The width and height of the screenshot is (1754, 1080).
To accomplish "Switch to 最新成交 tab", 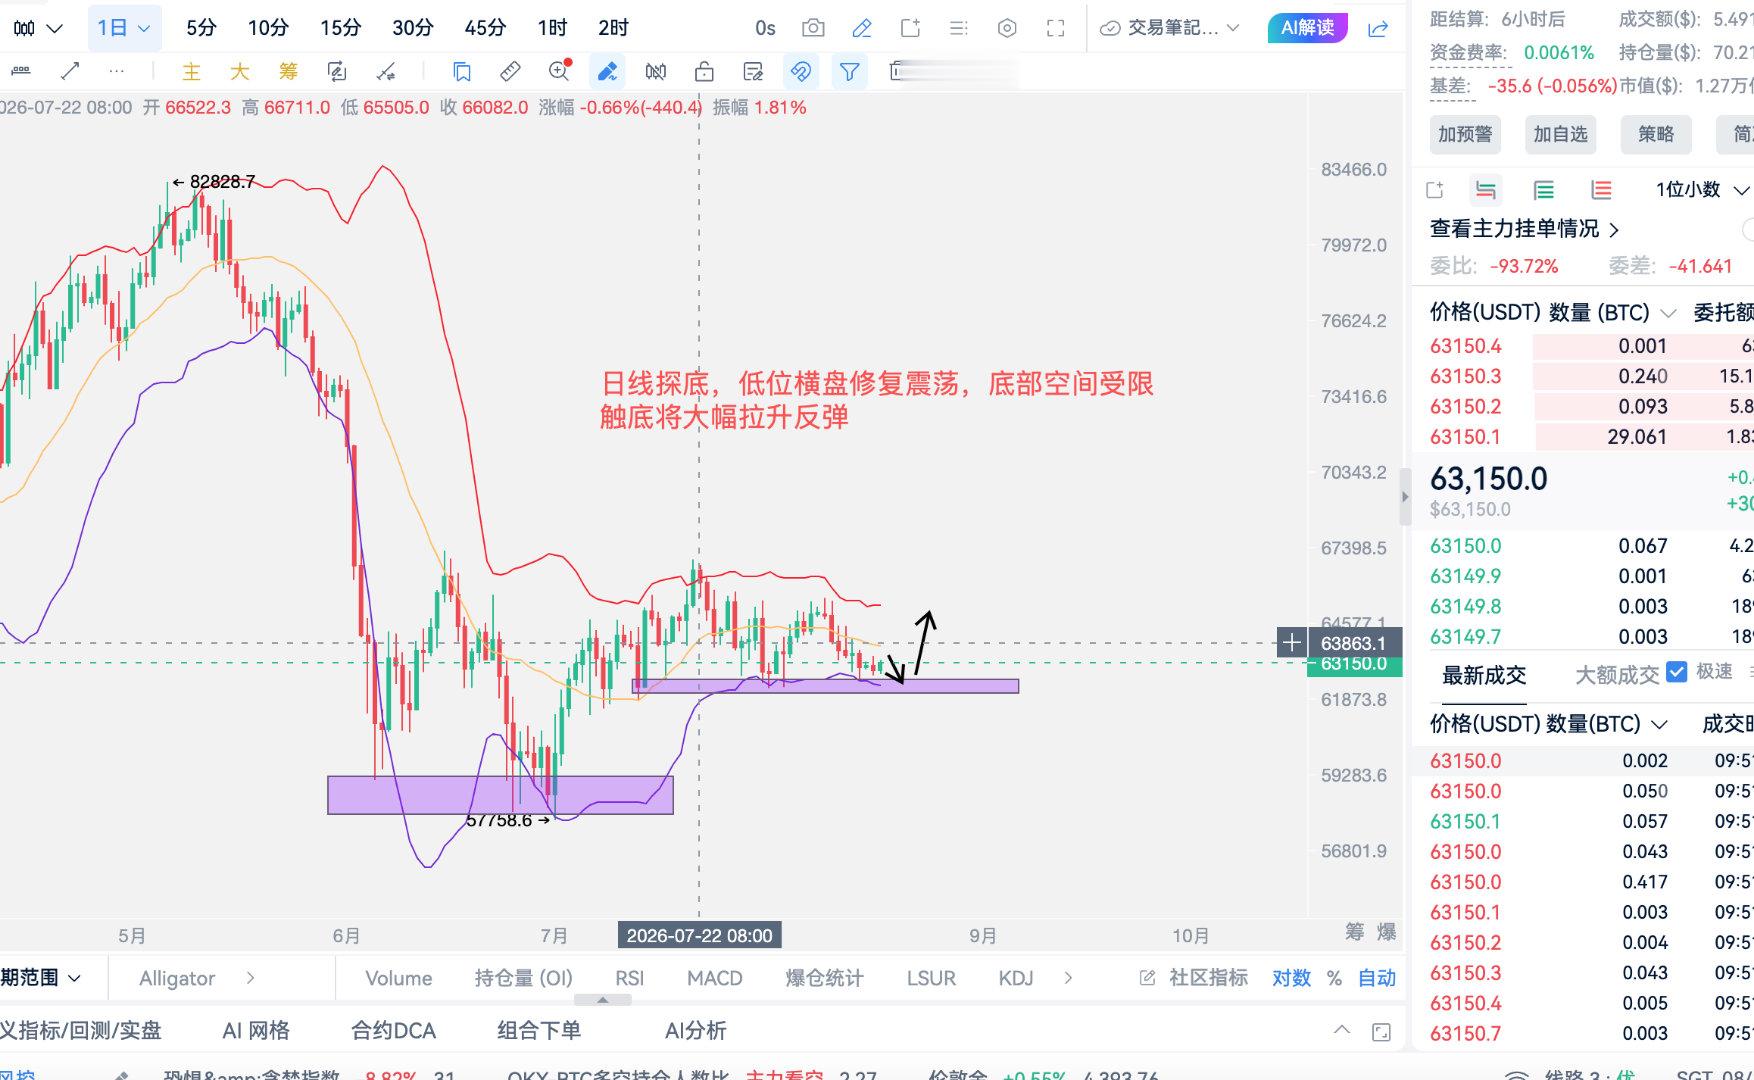I will pos(1484,676).
